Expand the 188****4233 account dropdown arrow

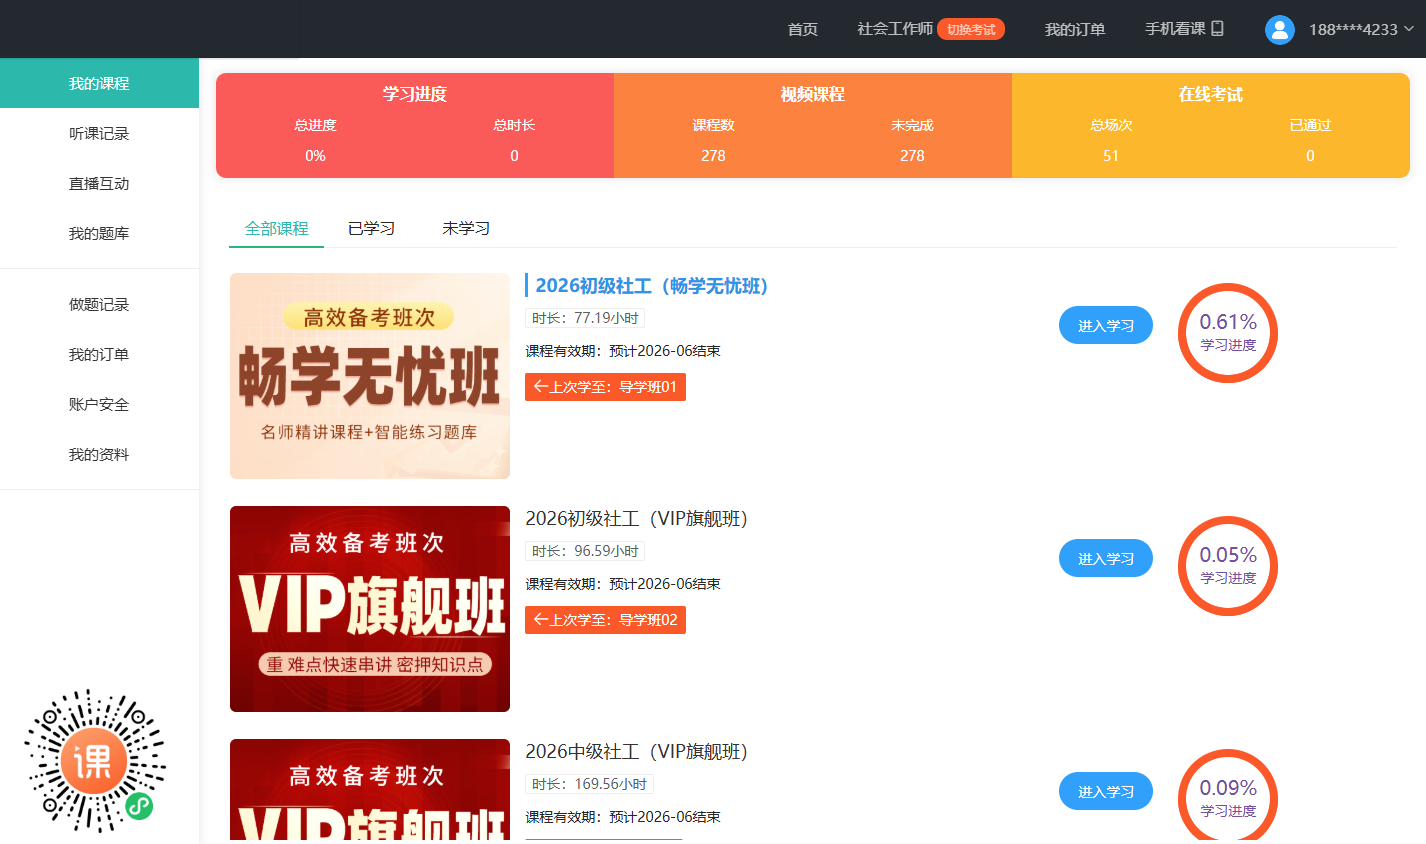click(x=1409, y=29)
